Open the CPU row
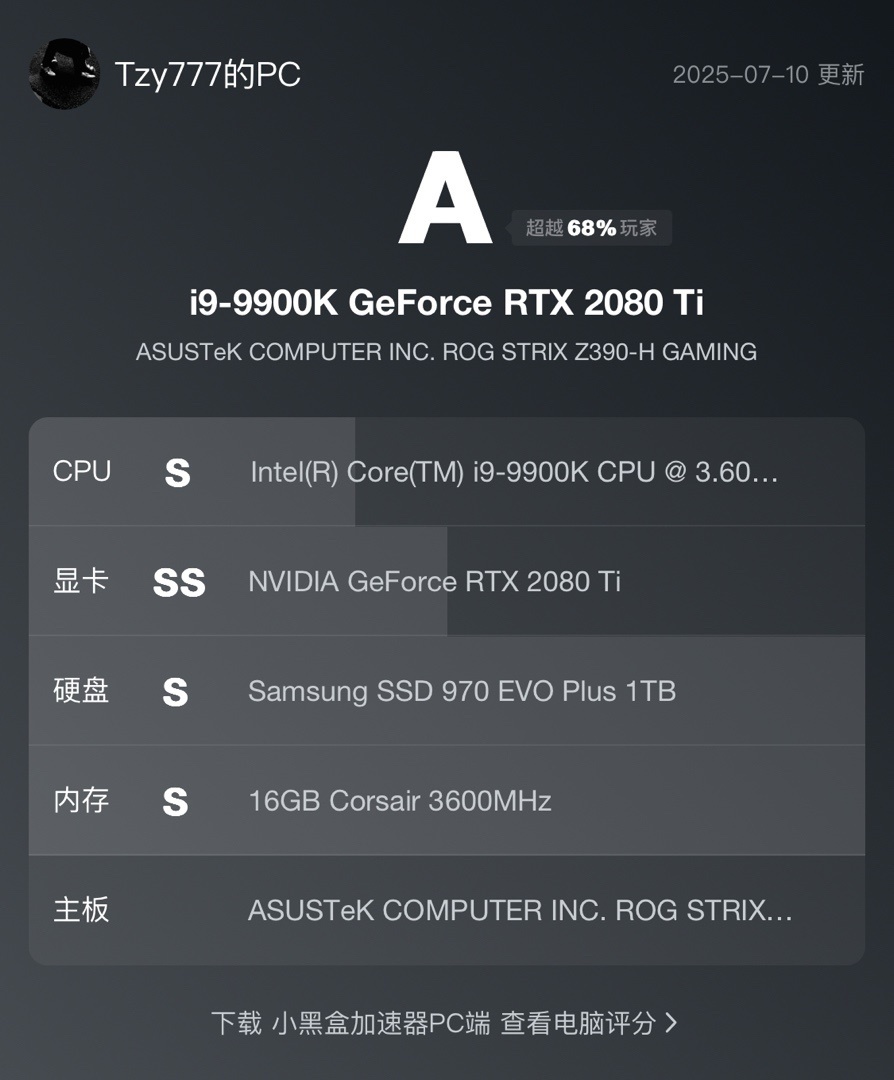Image resolution: width=894 pixels, height=1080 pixels. (x=446, y=472)
